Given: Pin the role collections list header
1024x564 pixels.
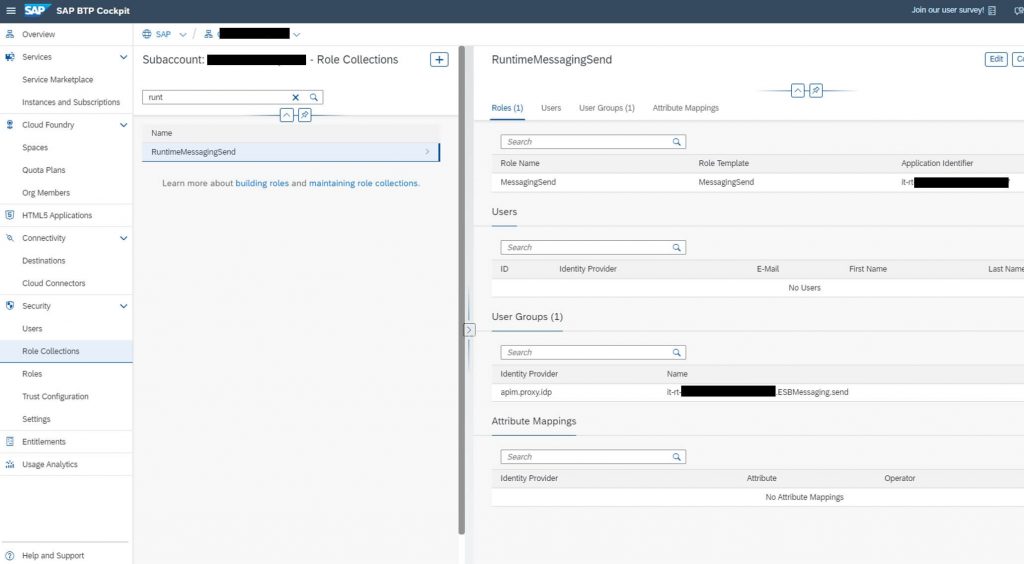Looking at the screenshot, I should tap(304, 116).
